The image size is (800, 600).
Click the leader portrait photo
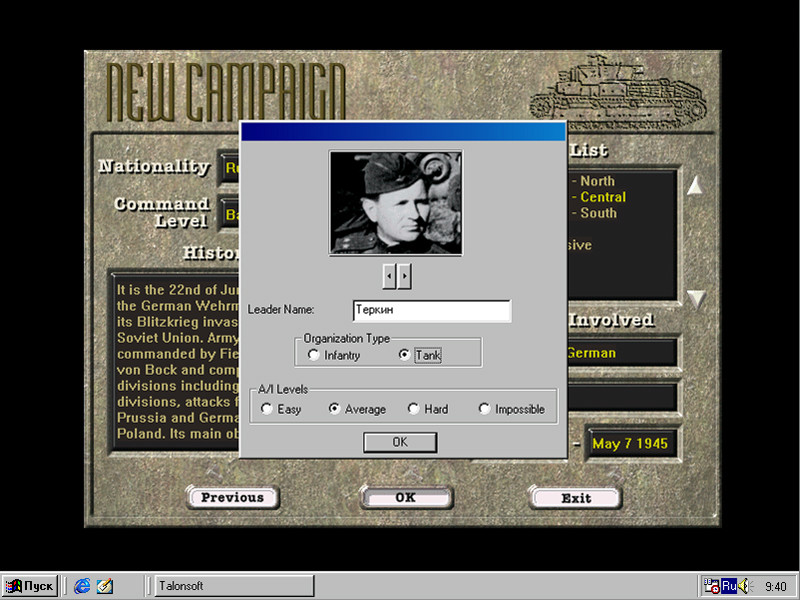click(x=396, y=203)
